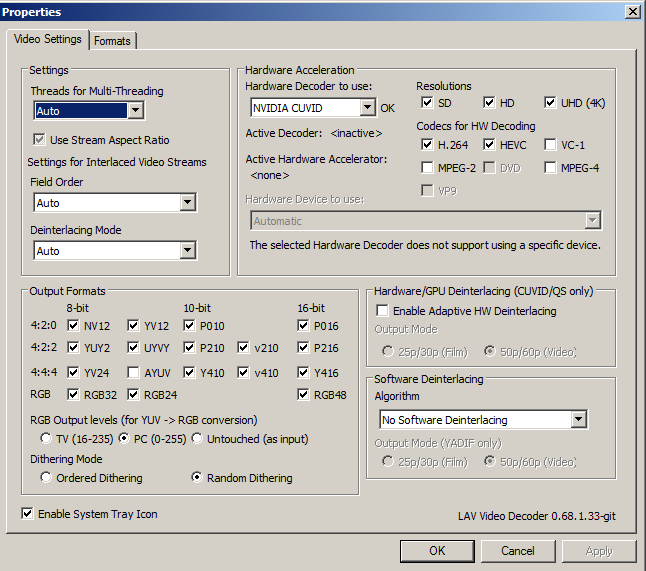Choose Ordered Dithering mode
The width and height of the screenshot is (646, 571).
point(46,477)
